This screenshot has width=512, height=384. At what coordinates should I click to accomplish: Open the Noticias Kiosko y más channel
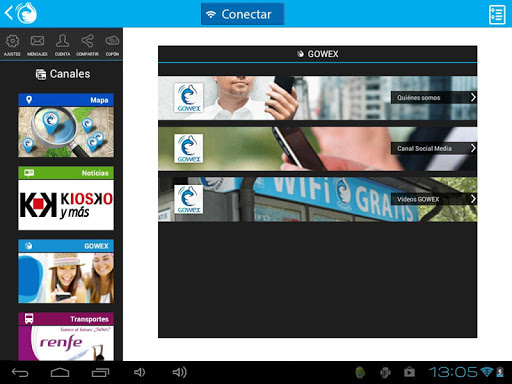coord(66,198)
